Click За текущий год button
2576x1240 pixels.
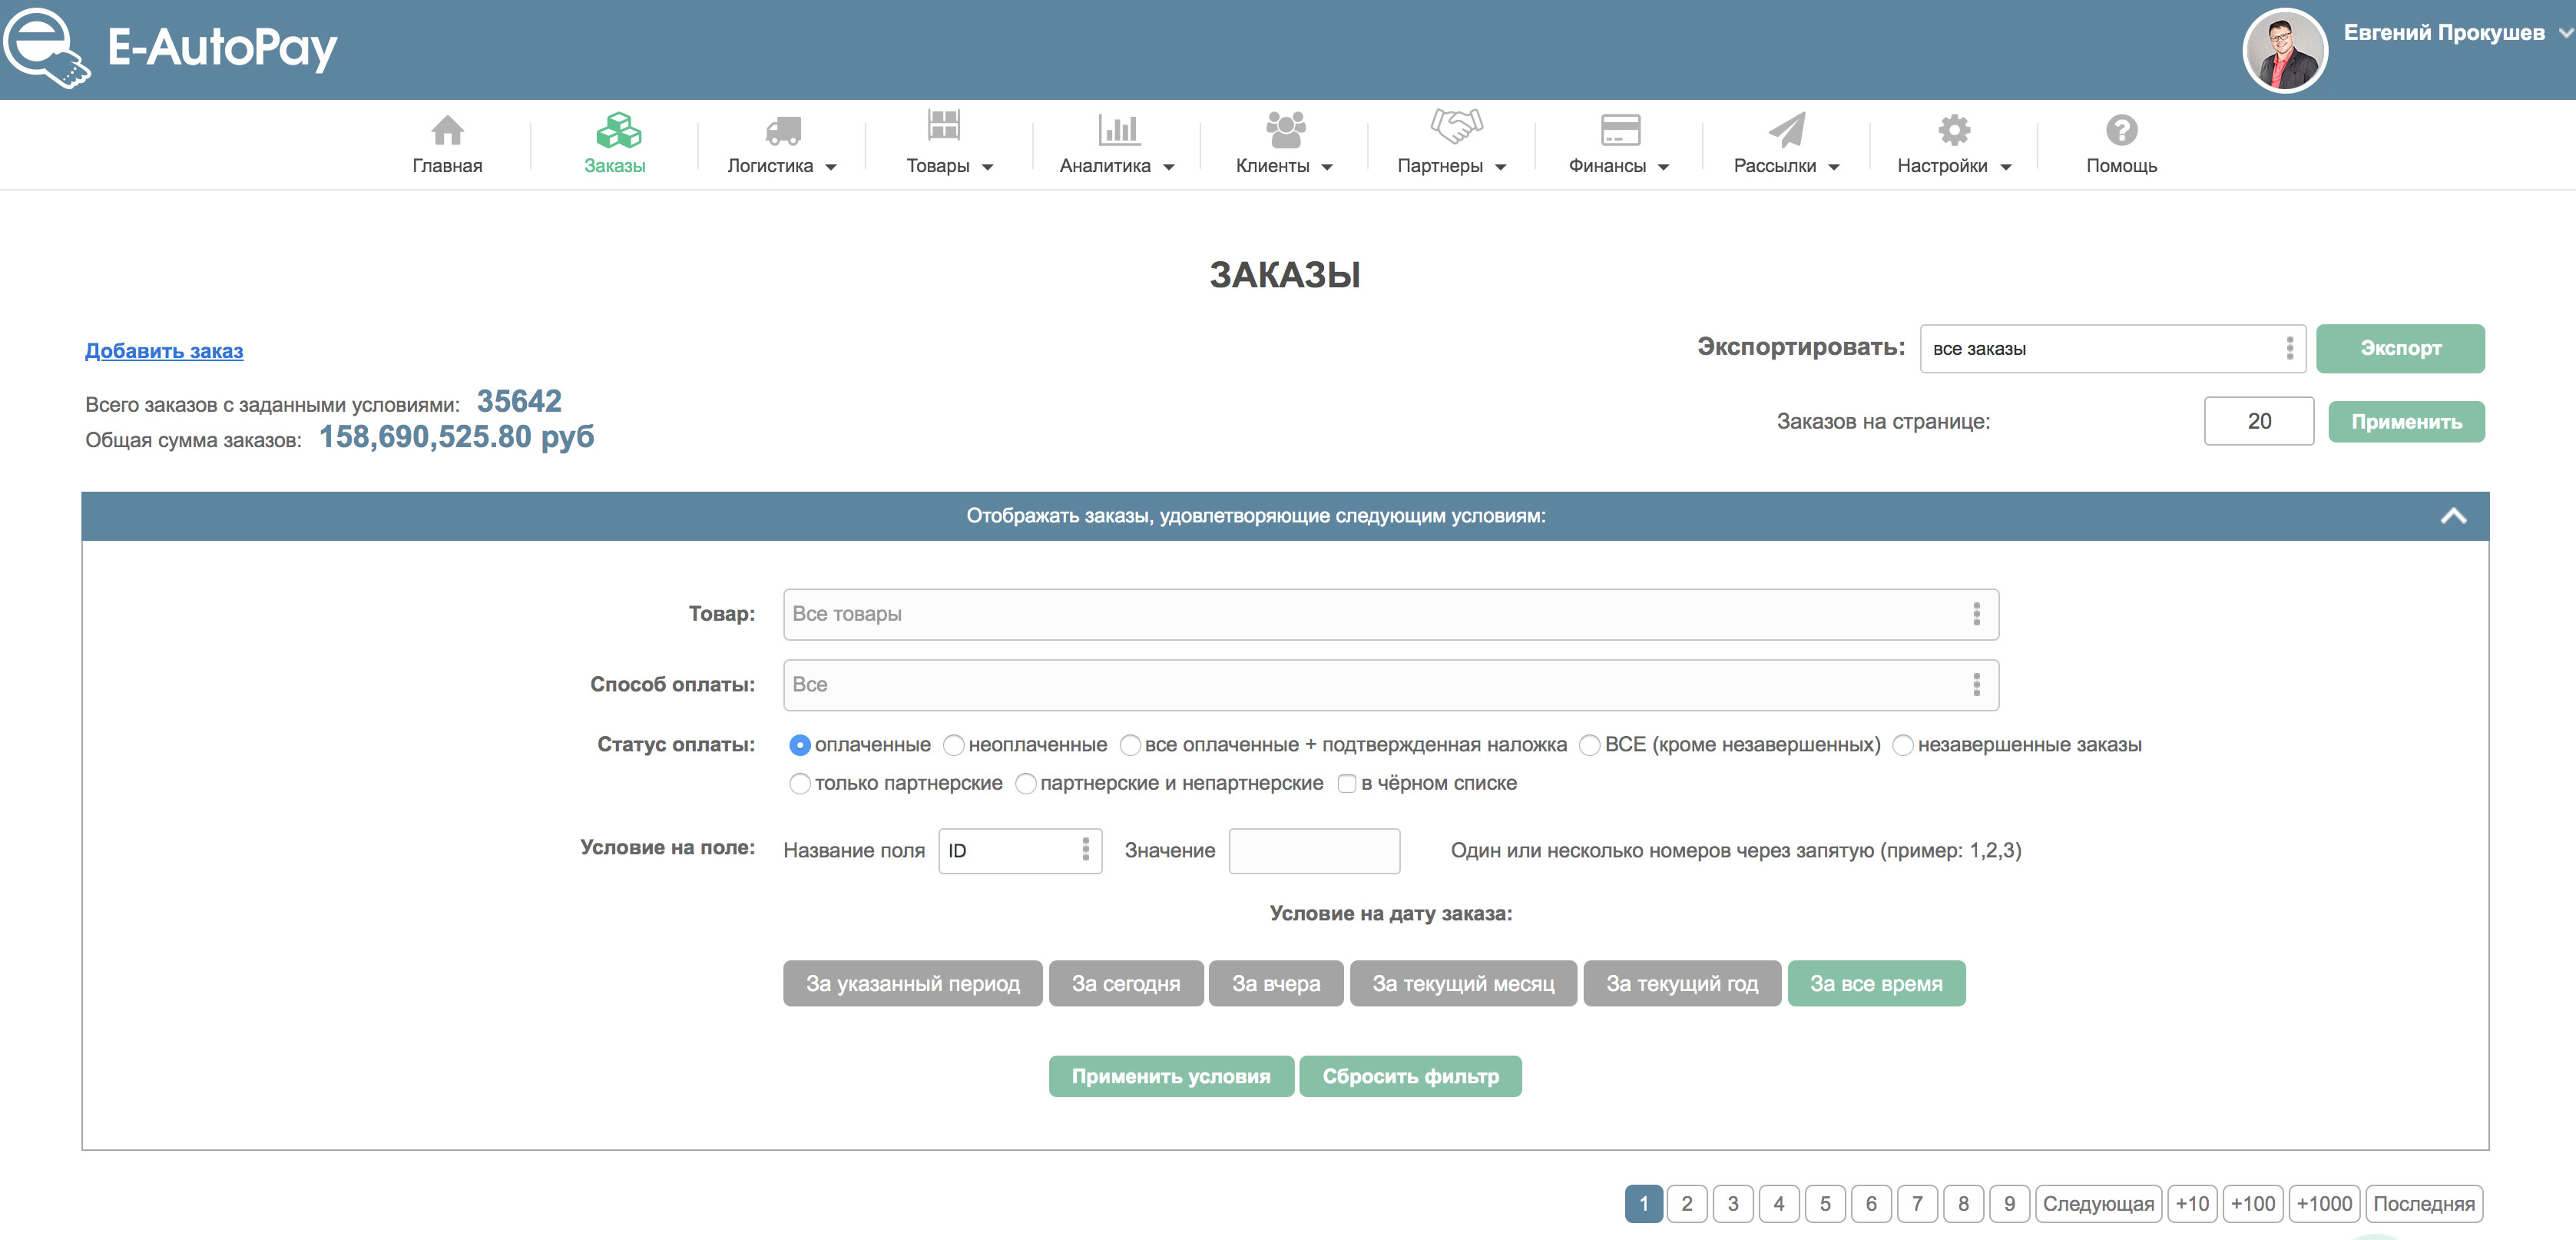click(1682, 984)
